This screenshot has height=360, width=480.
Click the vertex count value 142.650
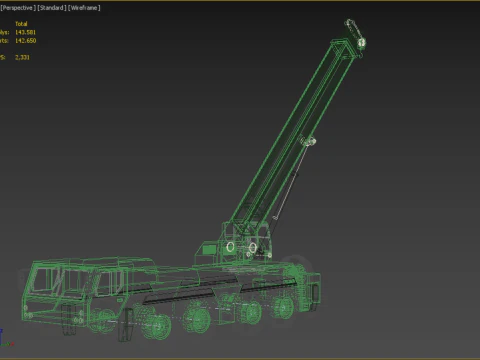[x=26, y=41]
